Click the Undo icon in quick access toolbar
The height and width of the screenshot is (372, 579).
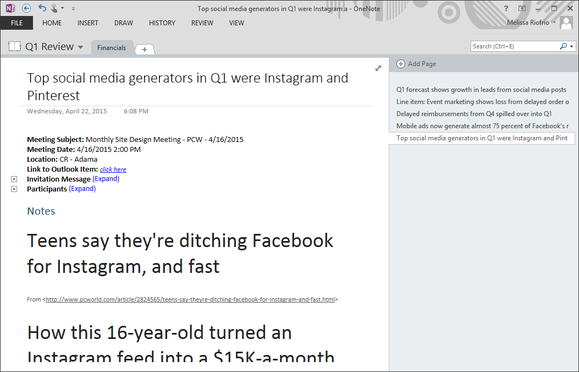coord(42,8)
